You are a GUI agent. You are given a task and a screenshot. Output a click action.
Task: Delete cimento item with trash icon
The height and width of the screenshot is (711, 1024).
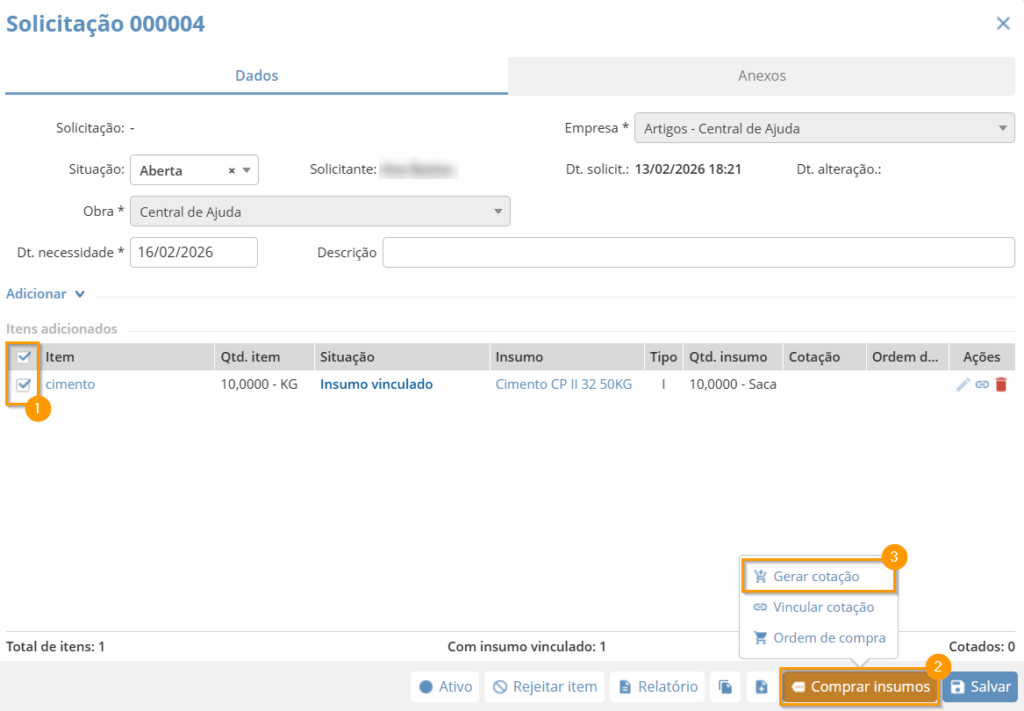(1001, 384)
